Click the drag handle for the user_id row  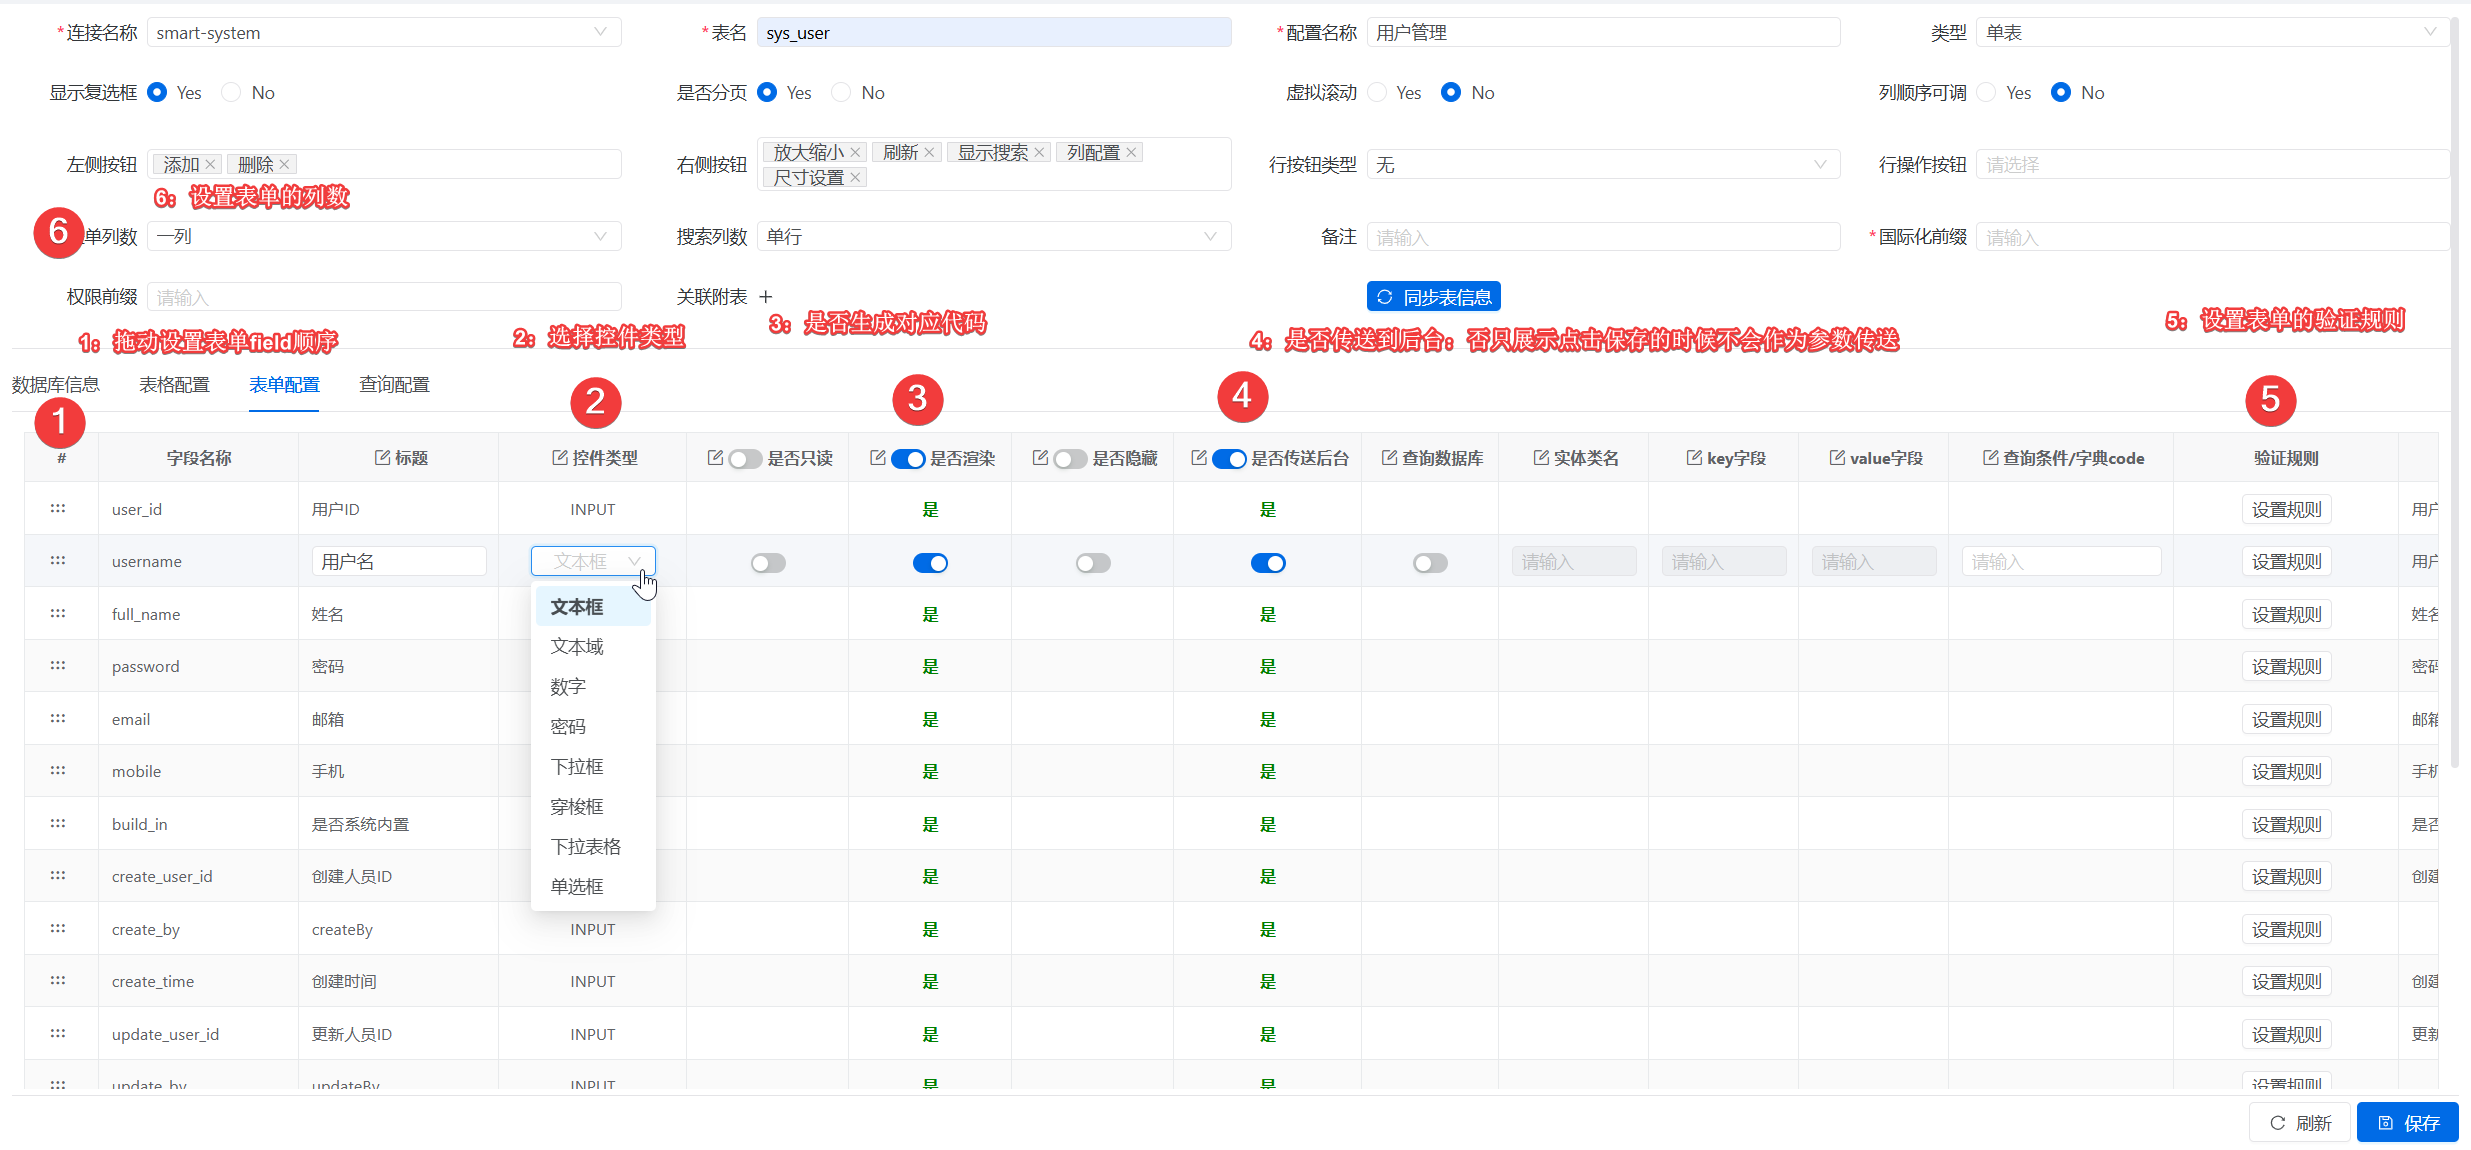[58, 508]
